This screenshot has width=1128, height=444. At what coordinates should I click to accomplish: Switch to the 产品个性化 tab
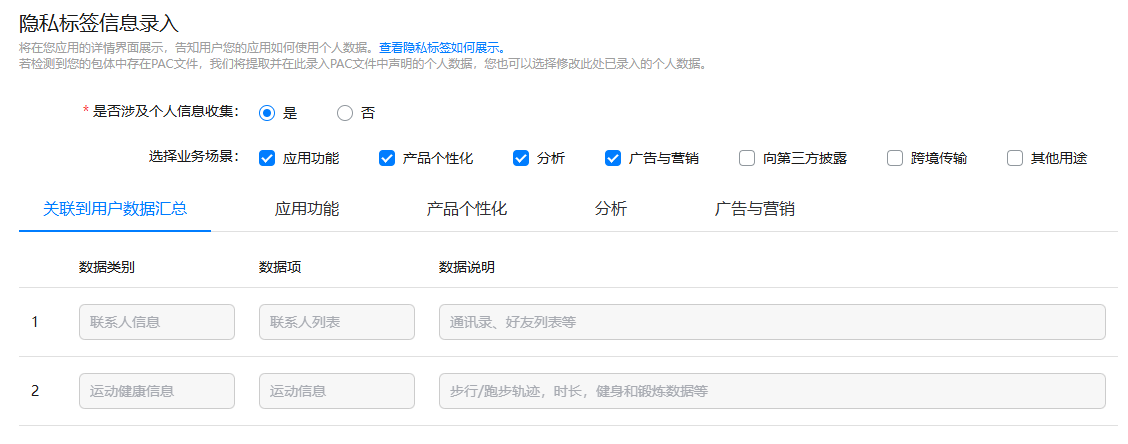(467, 209)
